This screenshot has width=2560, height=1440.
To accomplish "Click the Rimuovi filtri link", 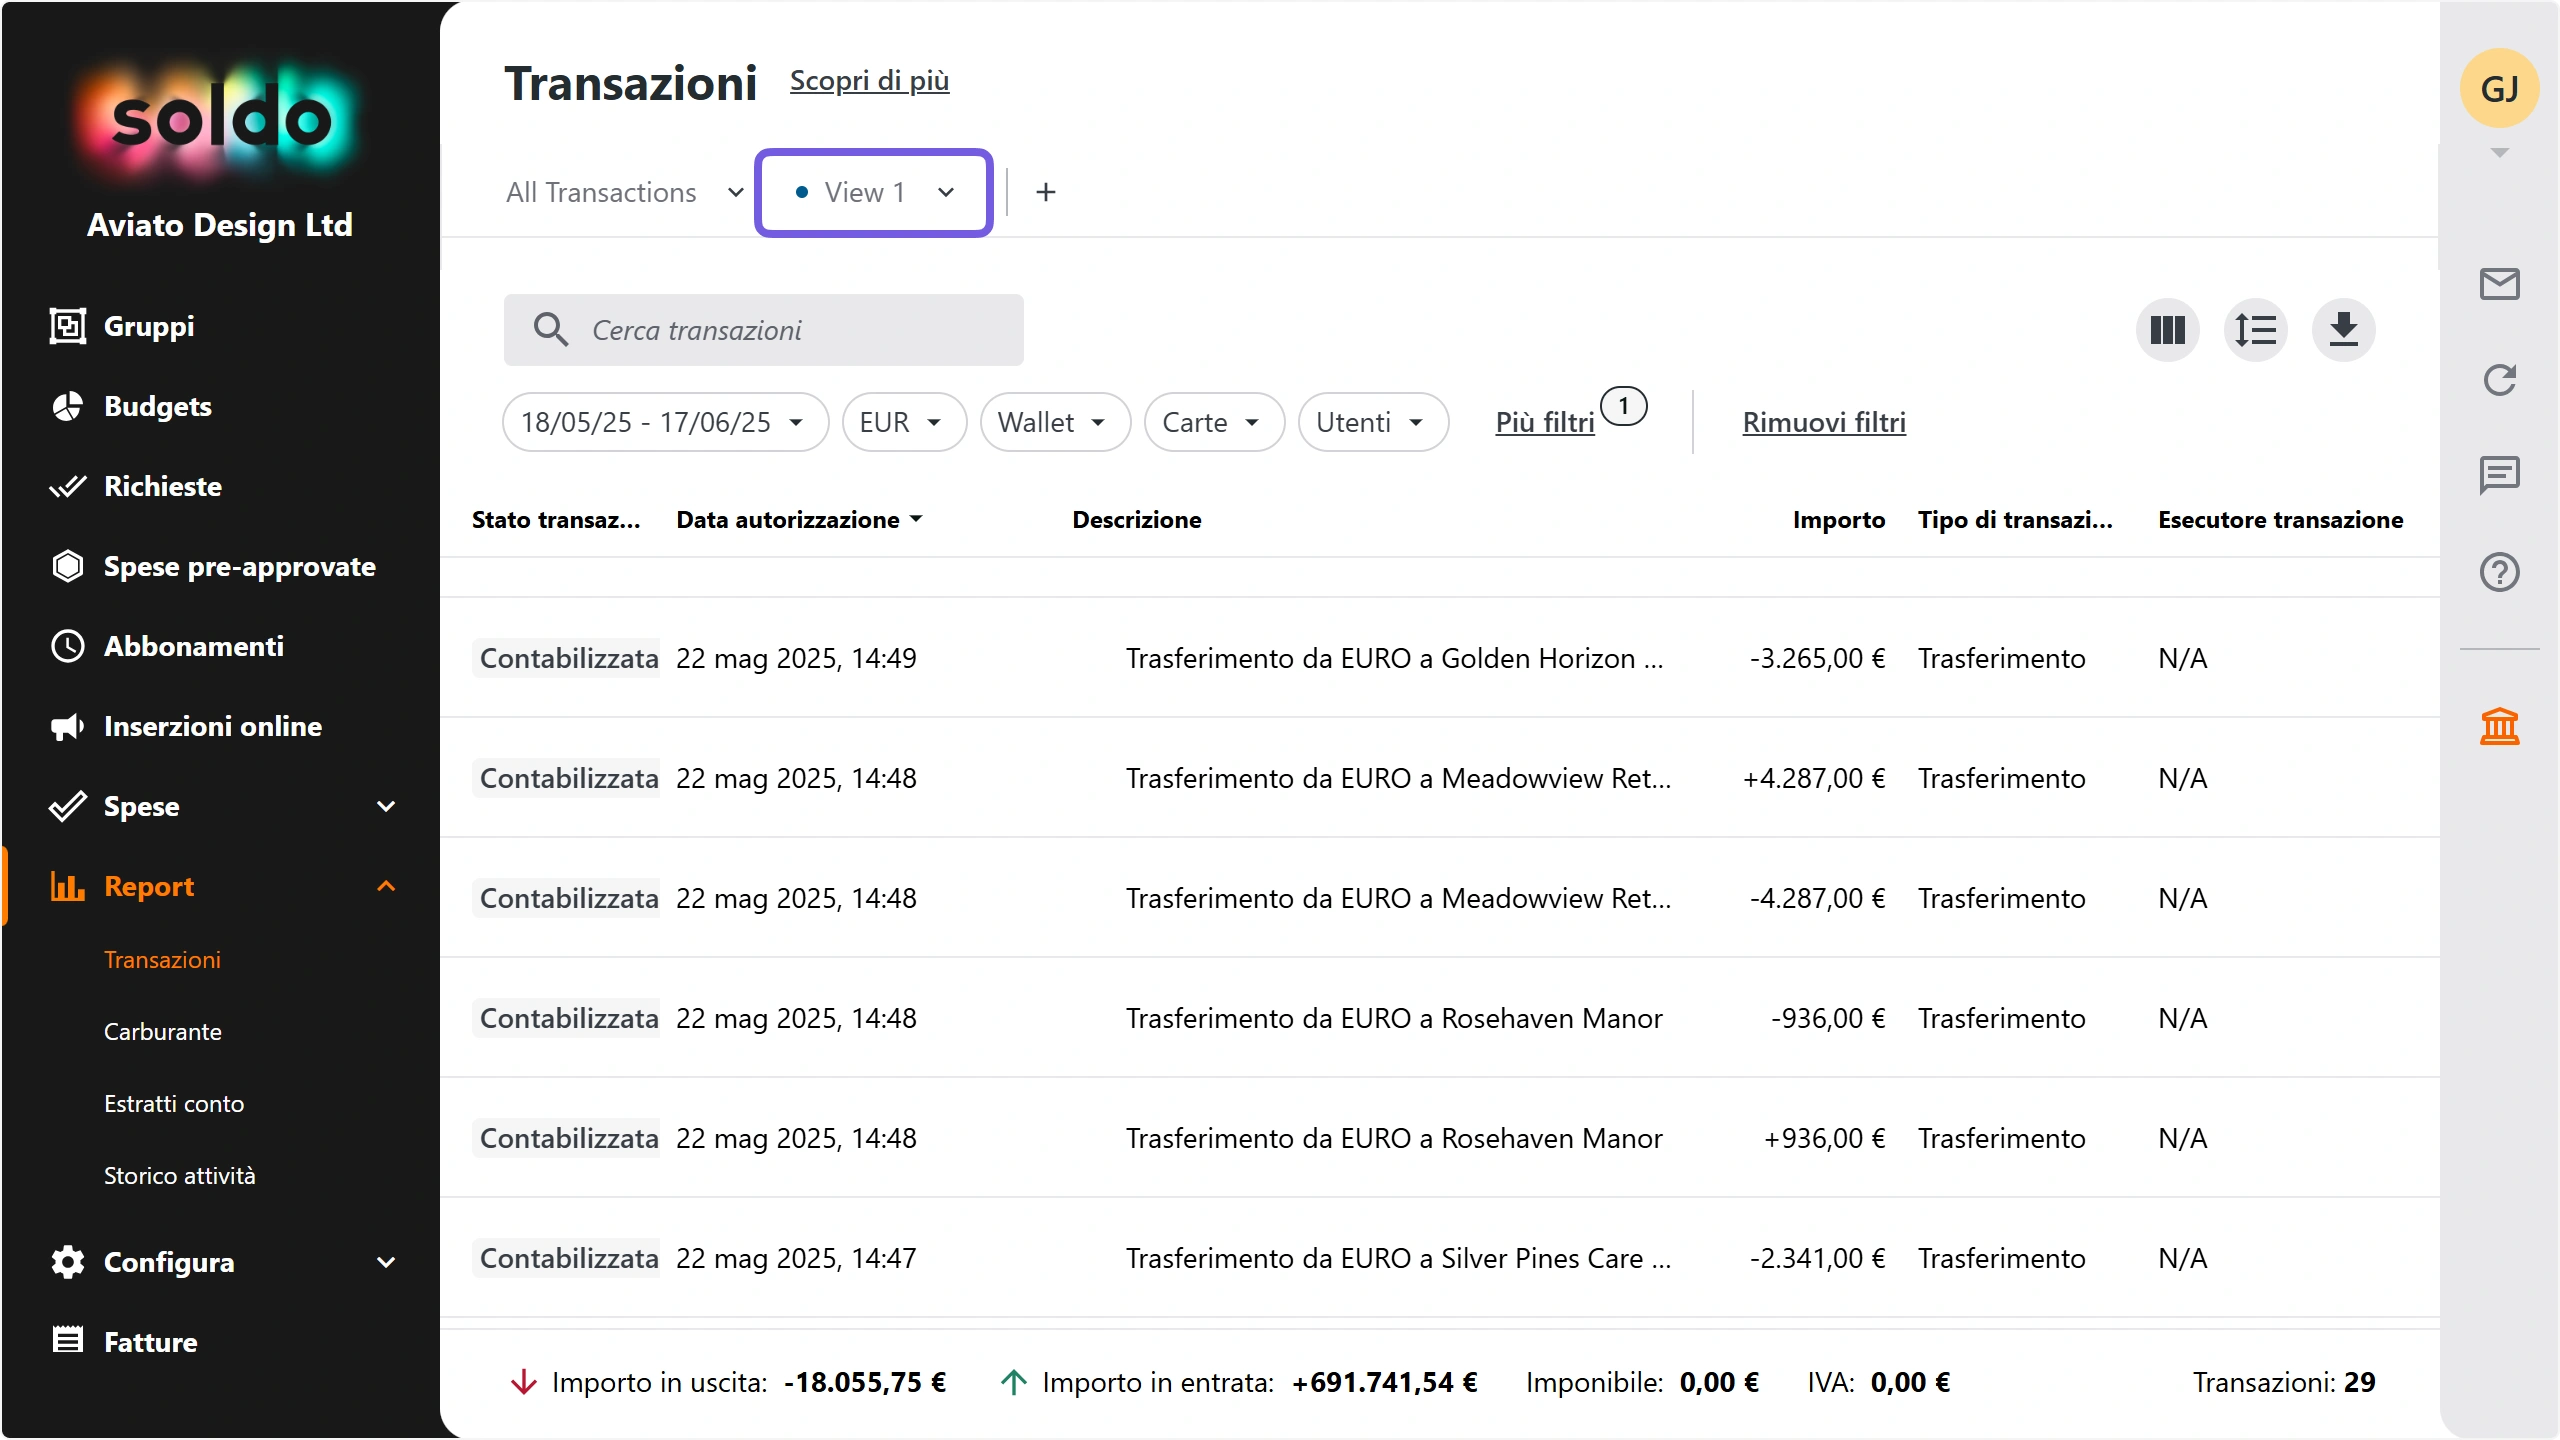I will pos(1824,422).
